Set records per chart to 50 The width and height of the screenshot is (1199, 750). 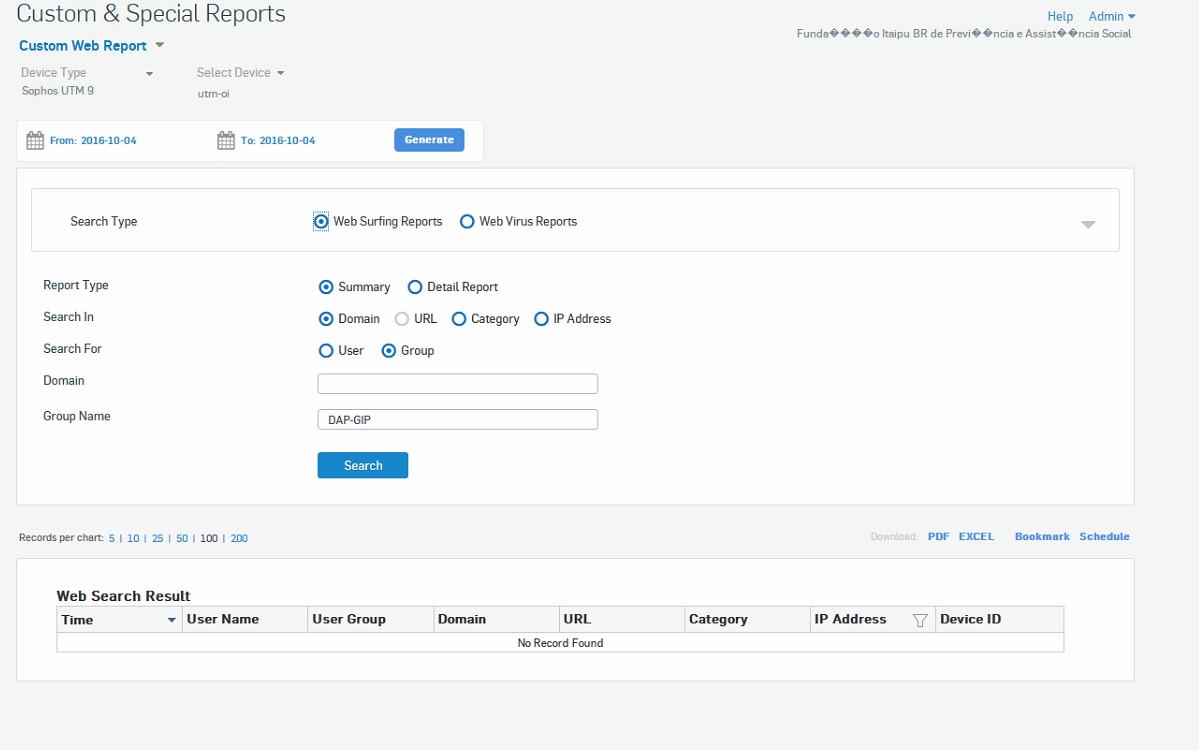182,538
